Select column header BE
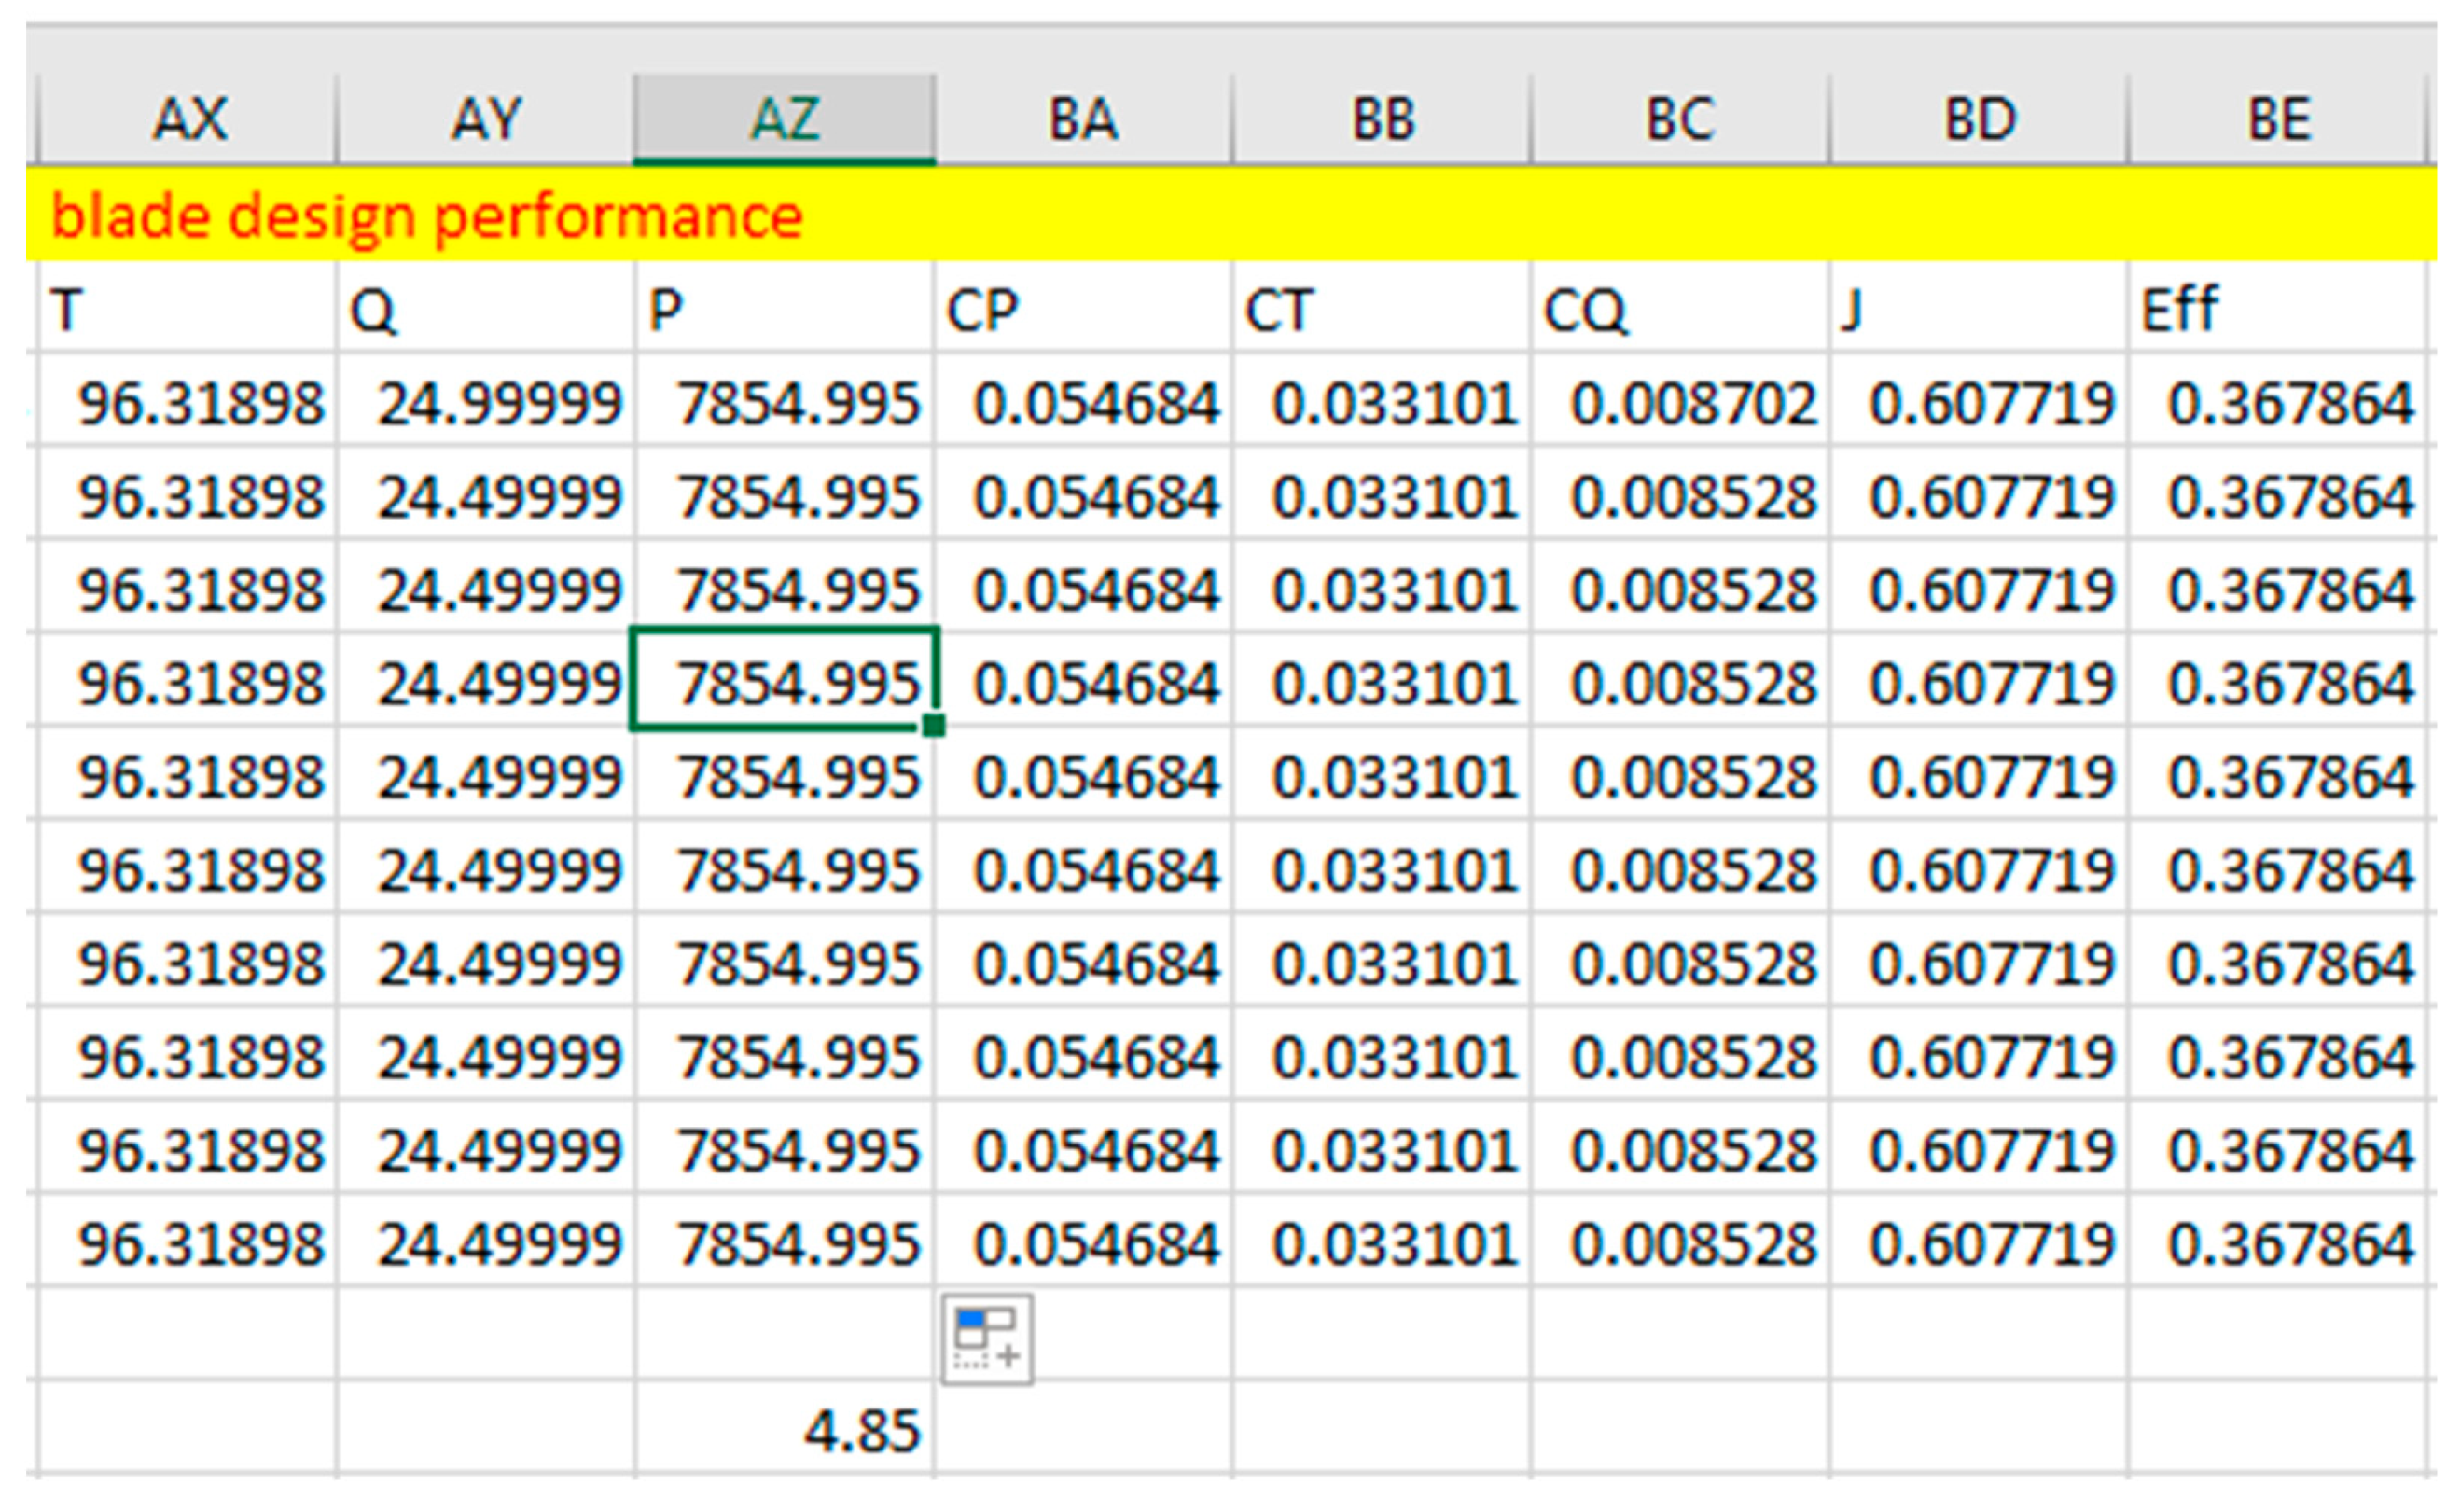This screenshot has width=2461, height=1512. (2277, 119)
